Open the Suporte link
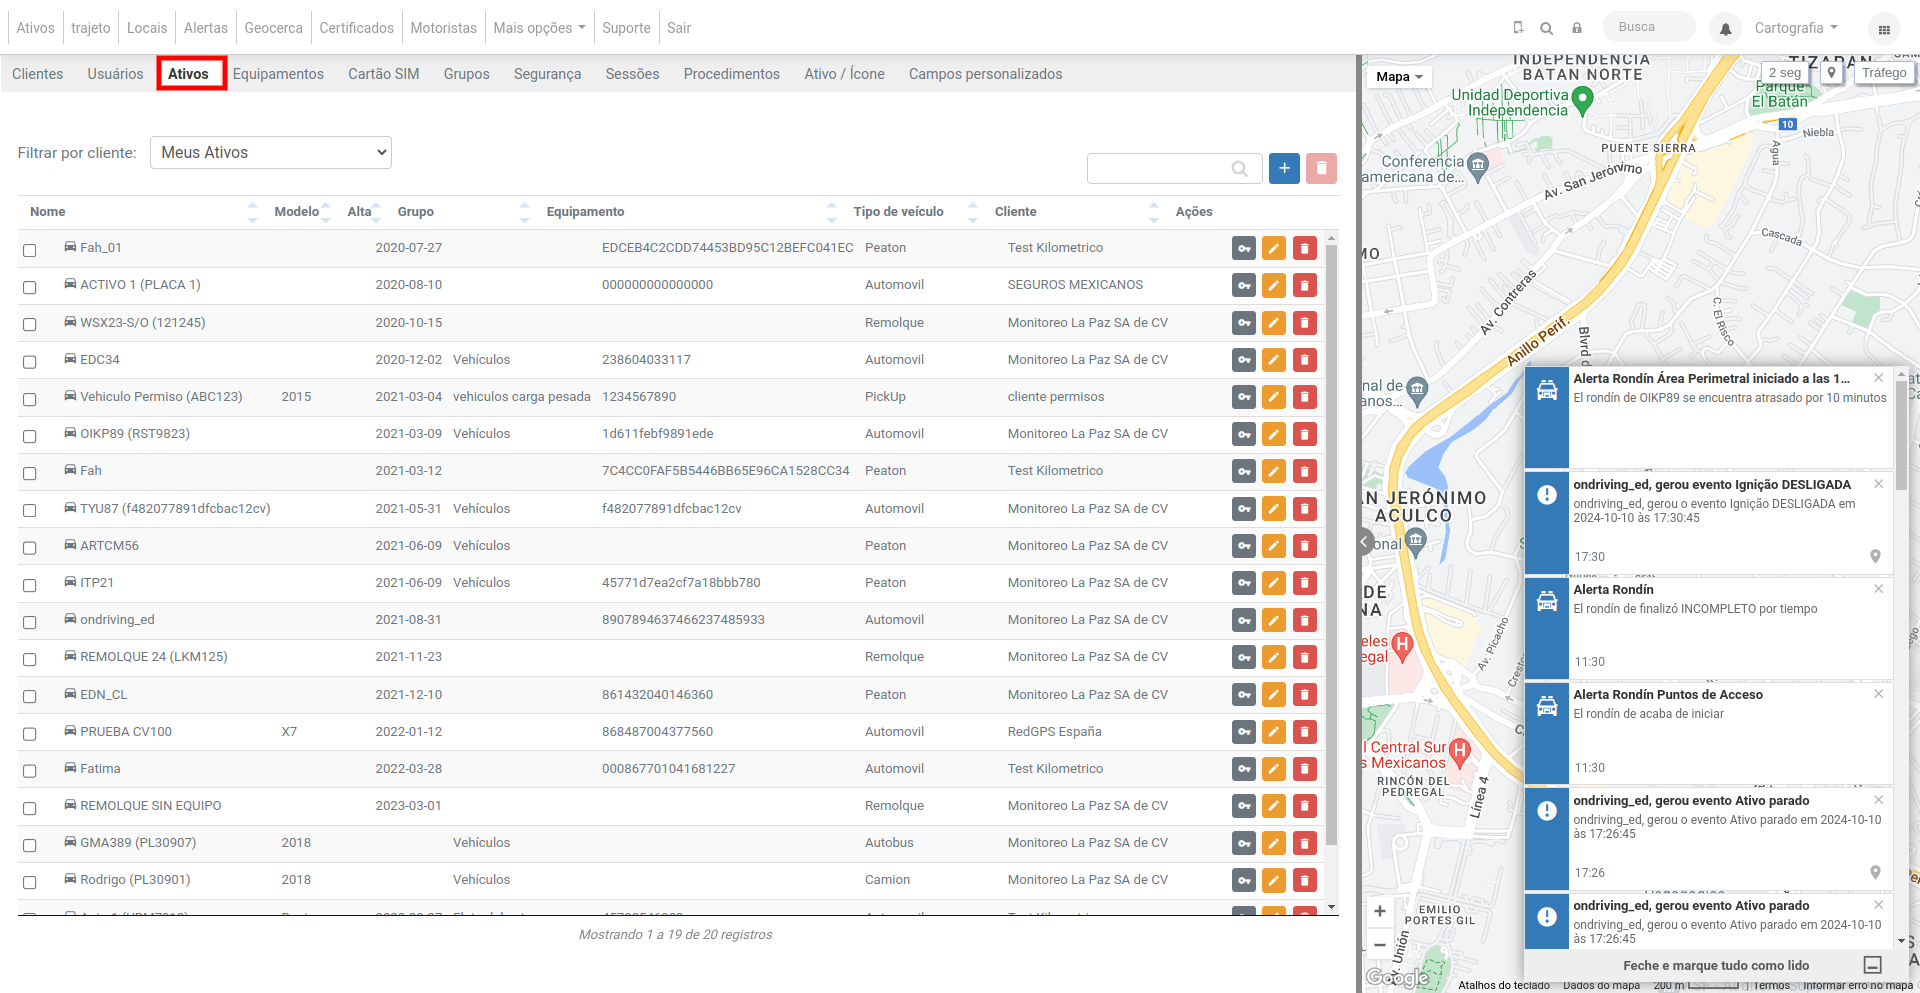 tap(626, 28)
